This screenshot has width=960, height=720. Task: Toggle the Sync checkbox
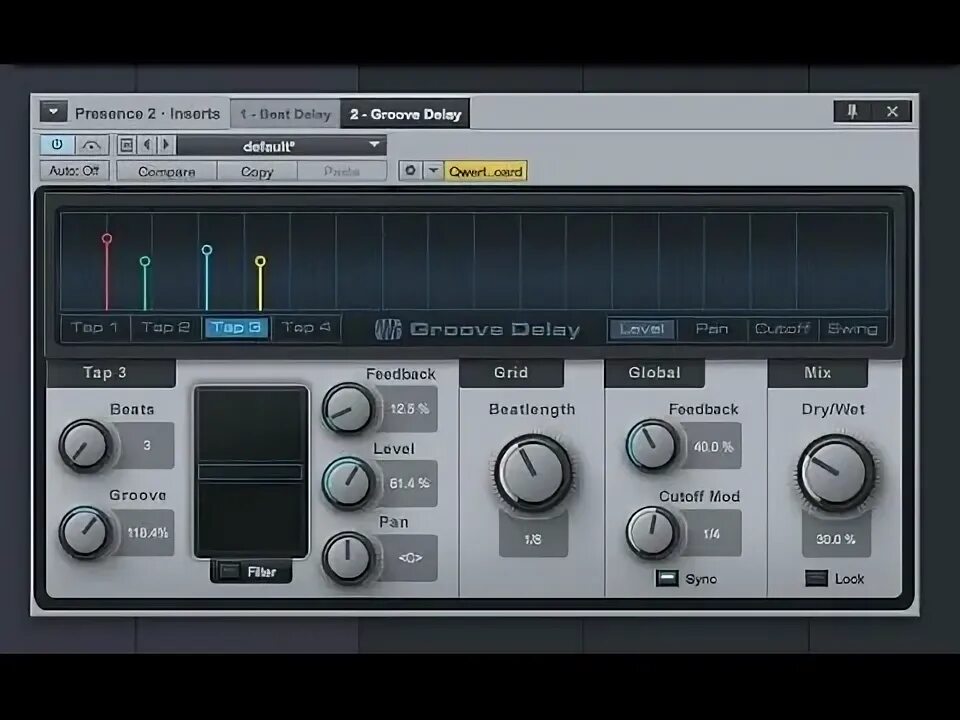click(667, 578)
